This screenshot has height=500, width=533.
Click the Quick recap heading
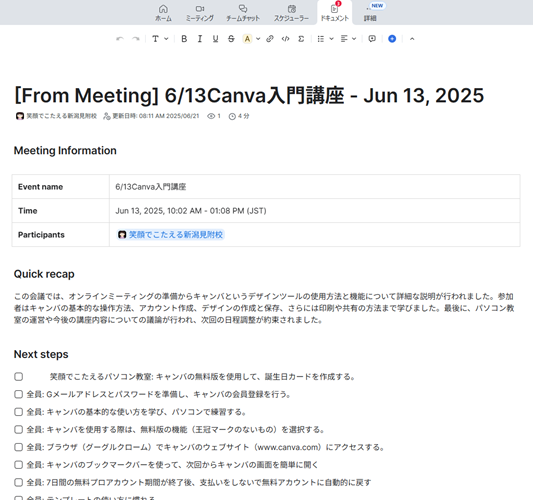click(44, 274)
